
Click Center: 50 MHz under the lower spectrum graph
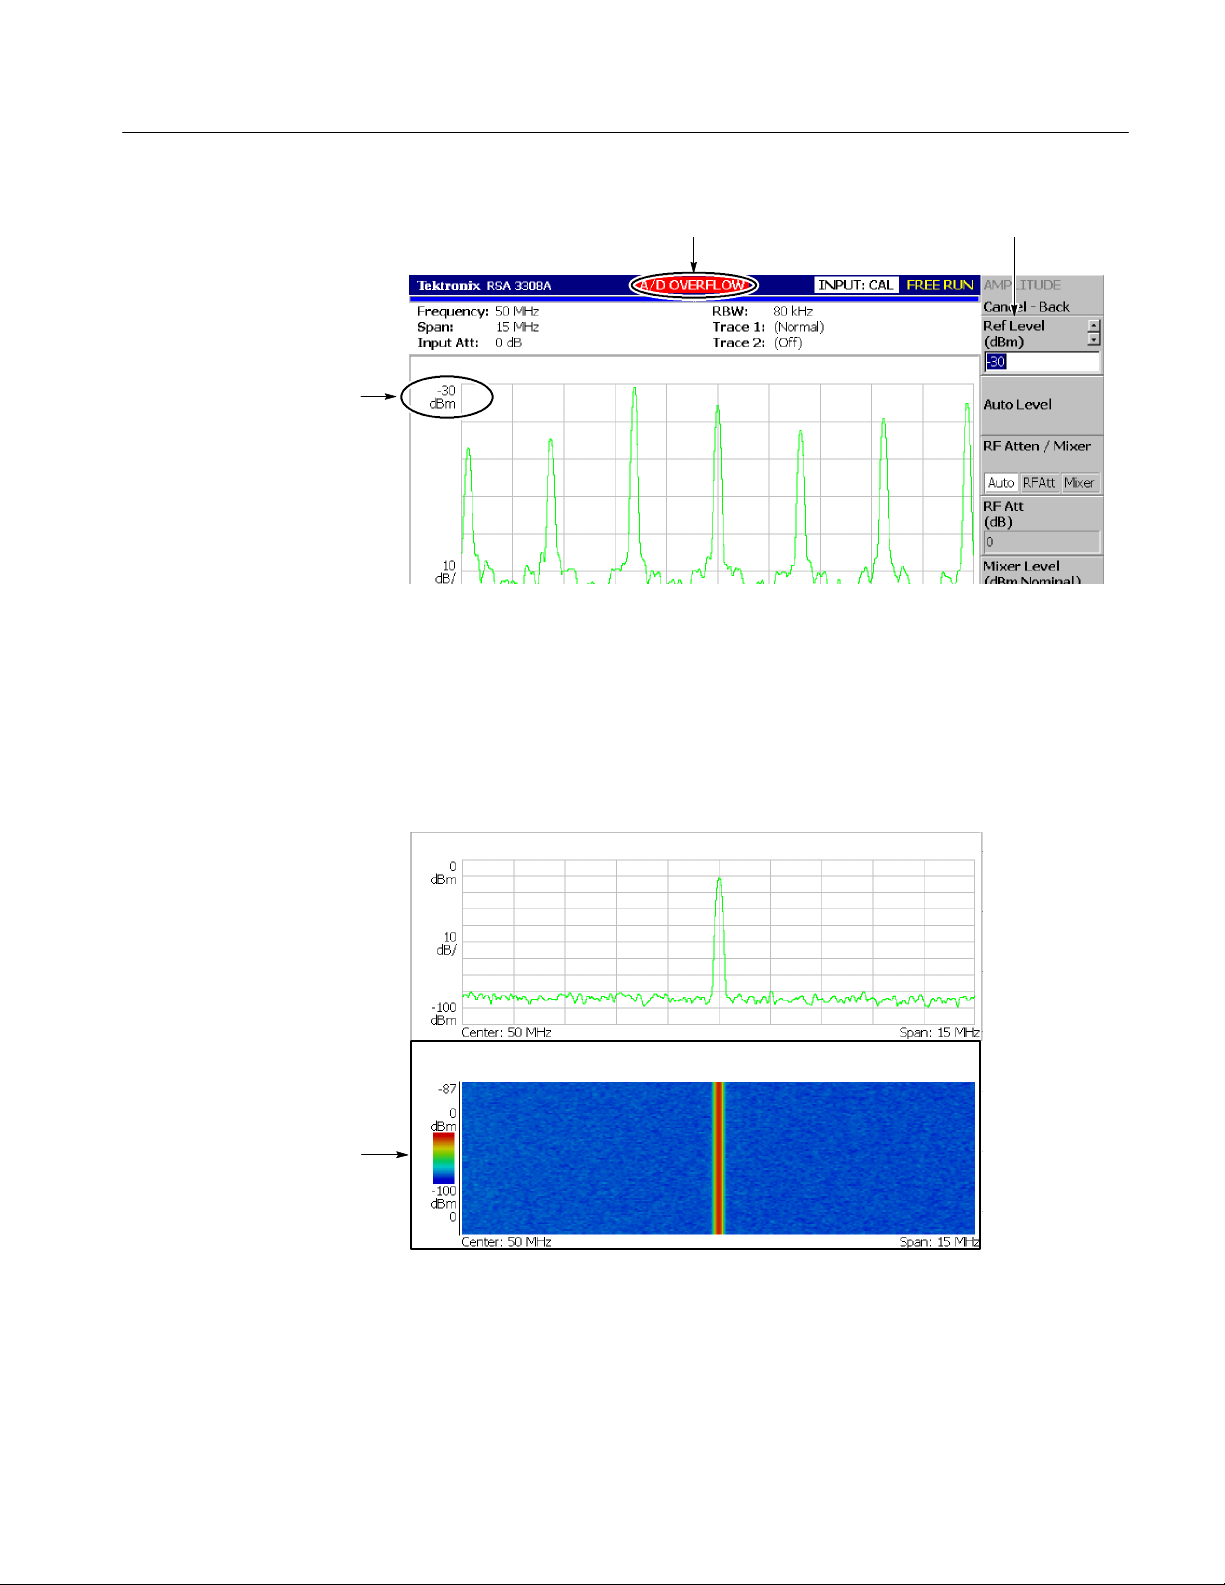coord(506,1032)
